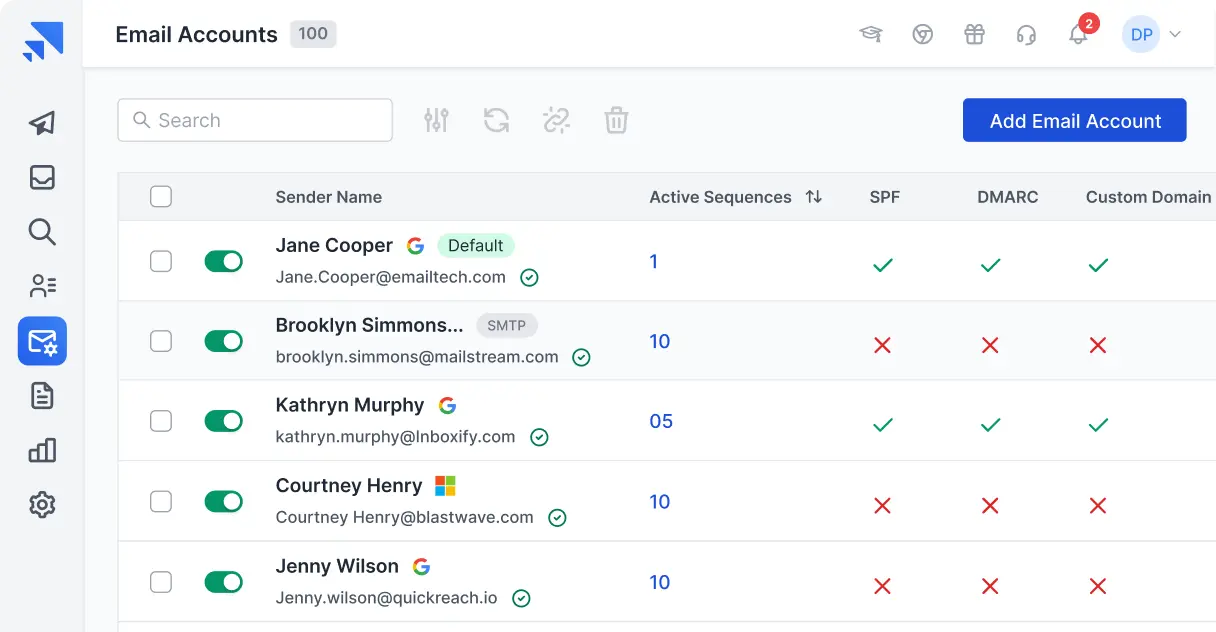Open the DP profile dropdown

(x=1151, y=33)
